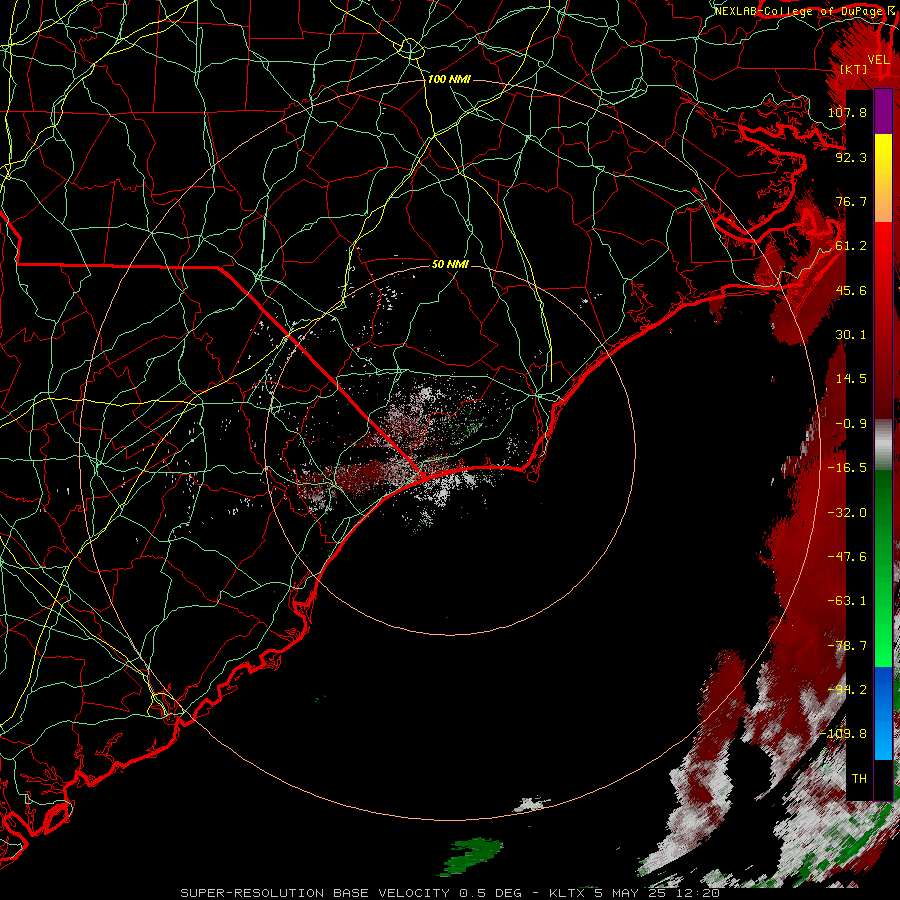Click the black TH segment of color bar

coord(883,779)
